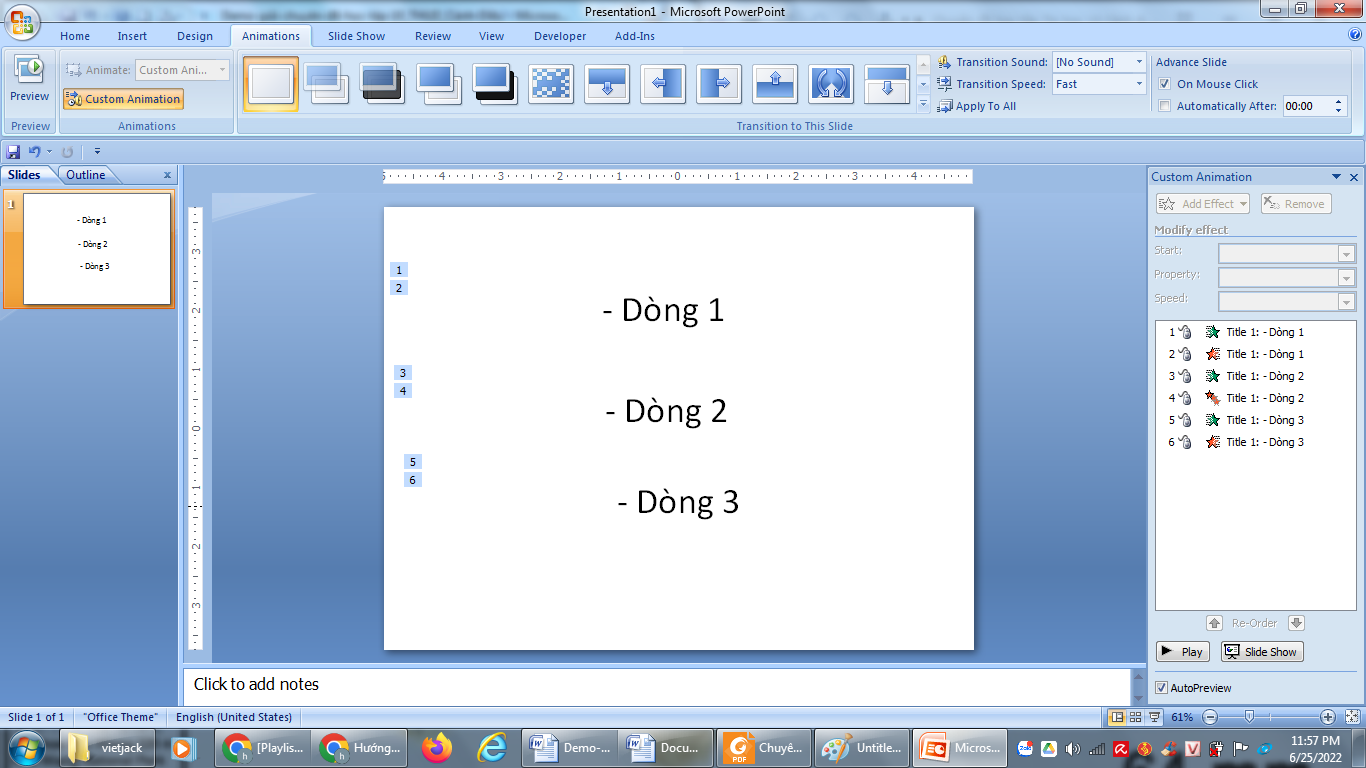1366x768 pixels.
Task: Open the Transition Sound dropdown
Action: click(1138, 62)
